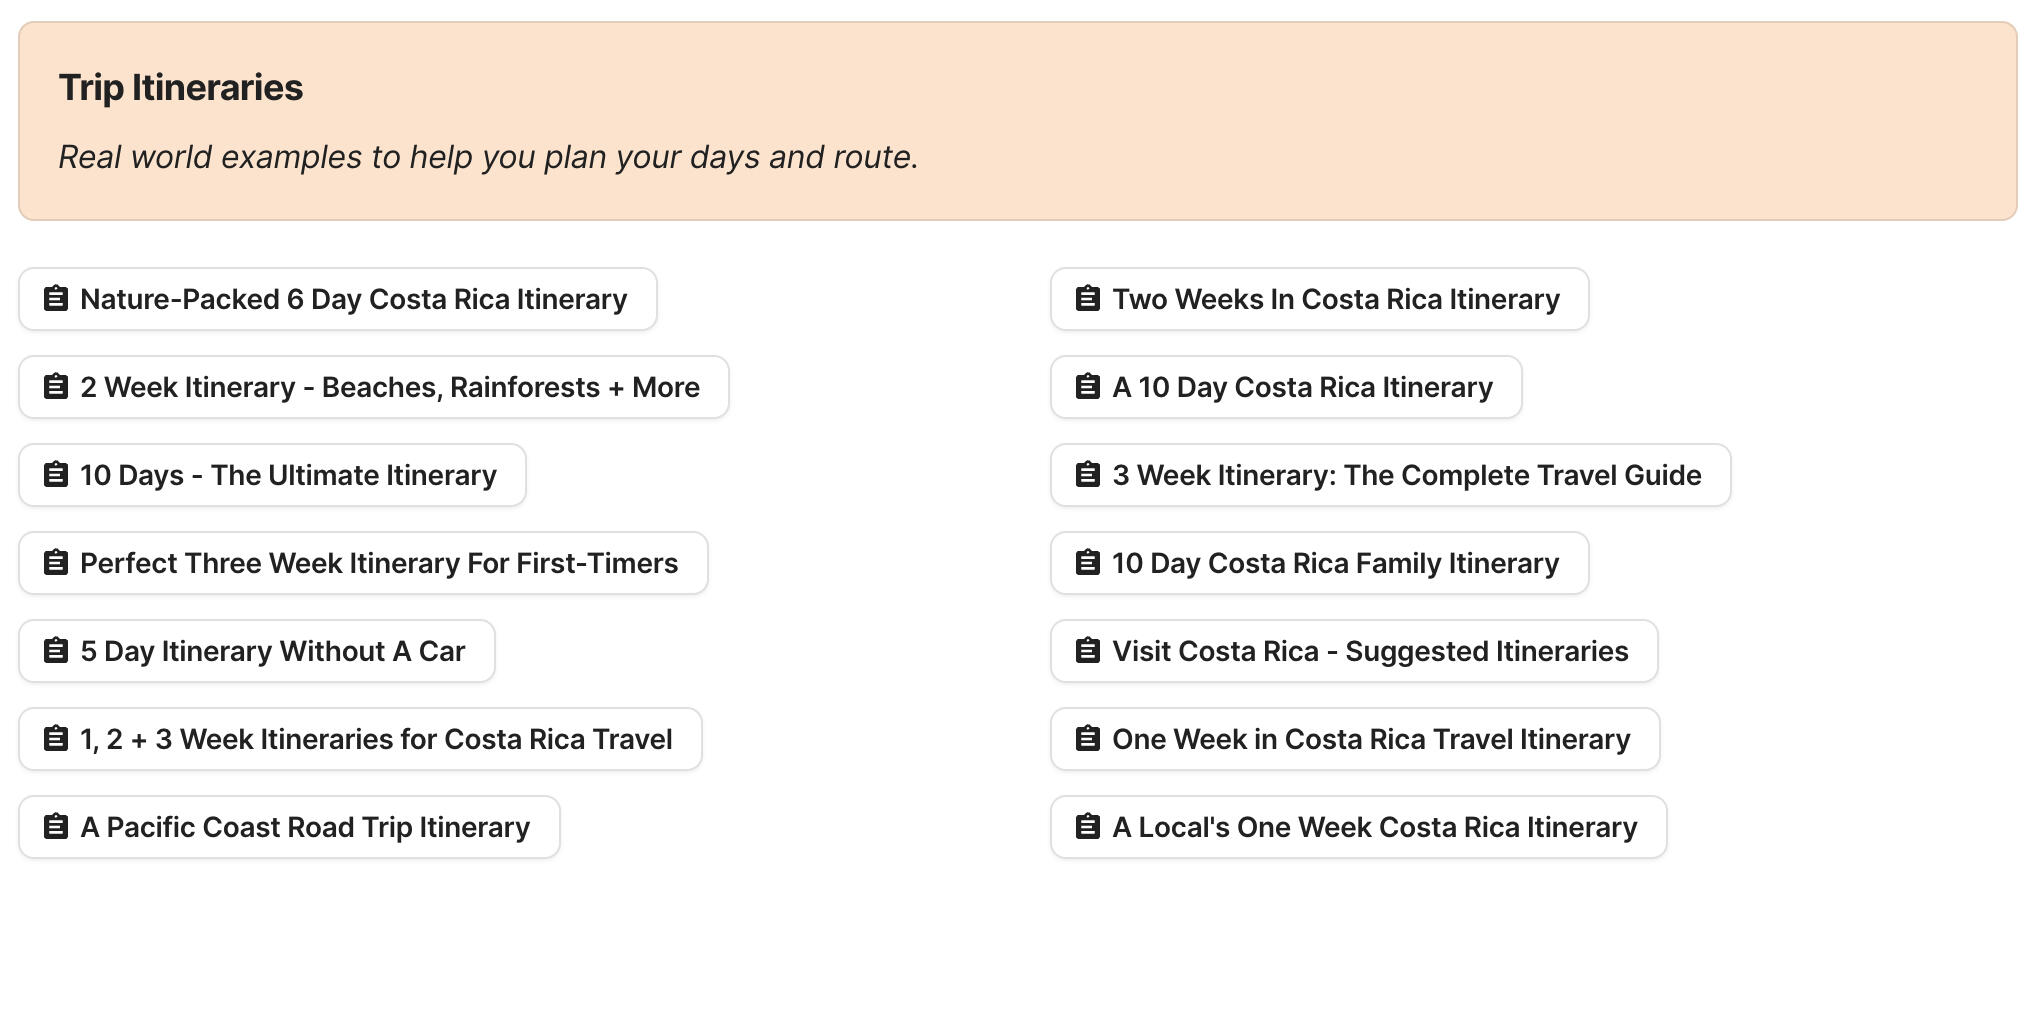Viewport: 2034px width, 1032px height.
Task: Click the orange Trip Itineraries banner
Action: click(1017, 120)
